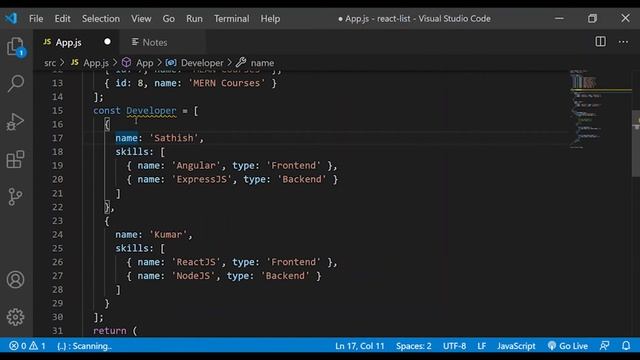Screen dimensions: 640x360
Task: Click line number 25
Action: pos(58,249)
